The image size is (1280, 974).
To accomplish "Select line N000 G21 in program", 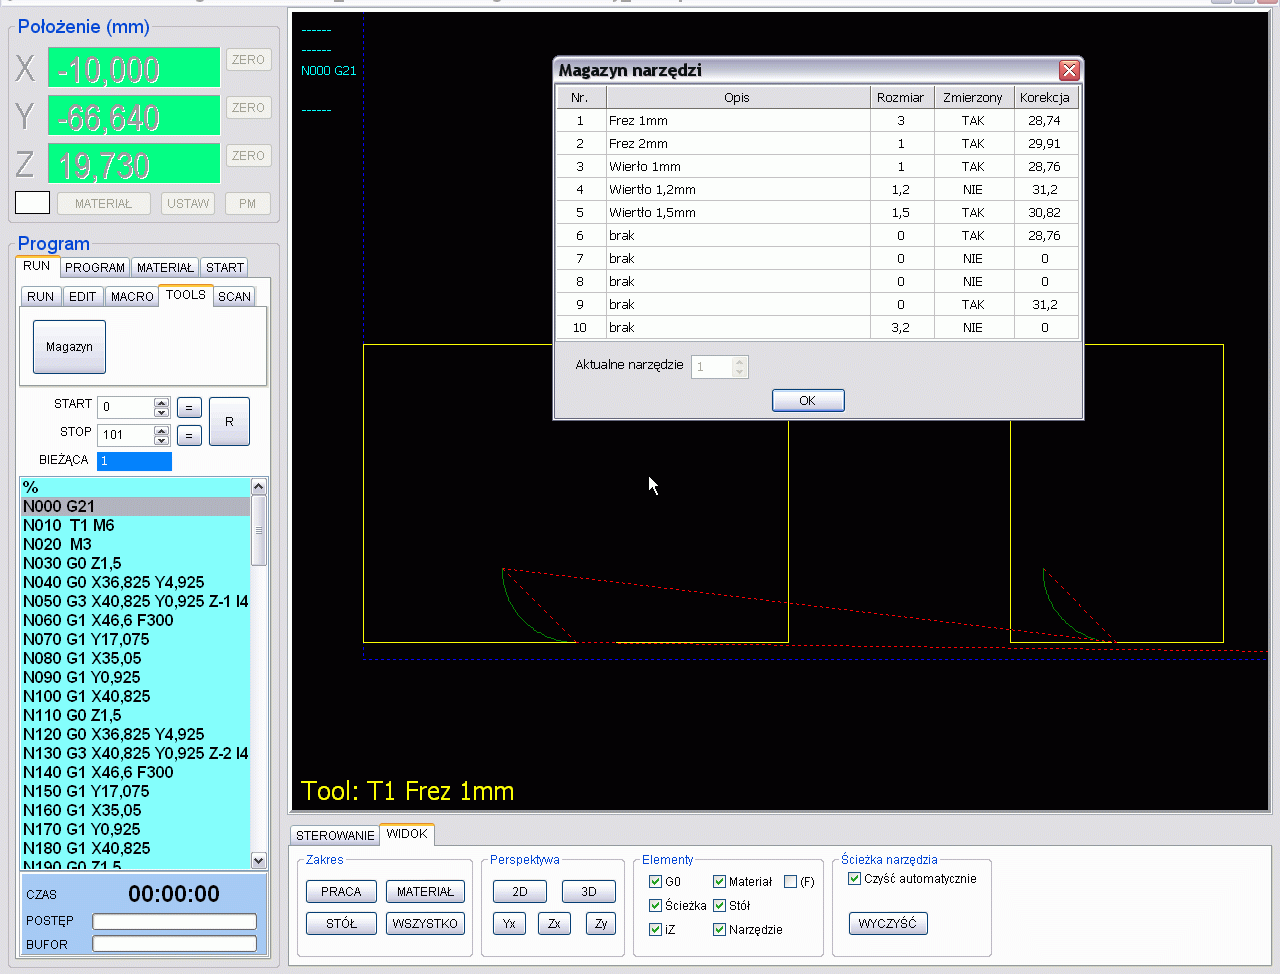I will [135, 506].
